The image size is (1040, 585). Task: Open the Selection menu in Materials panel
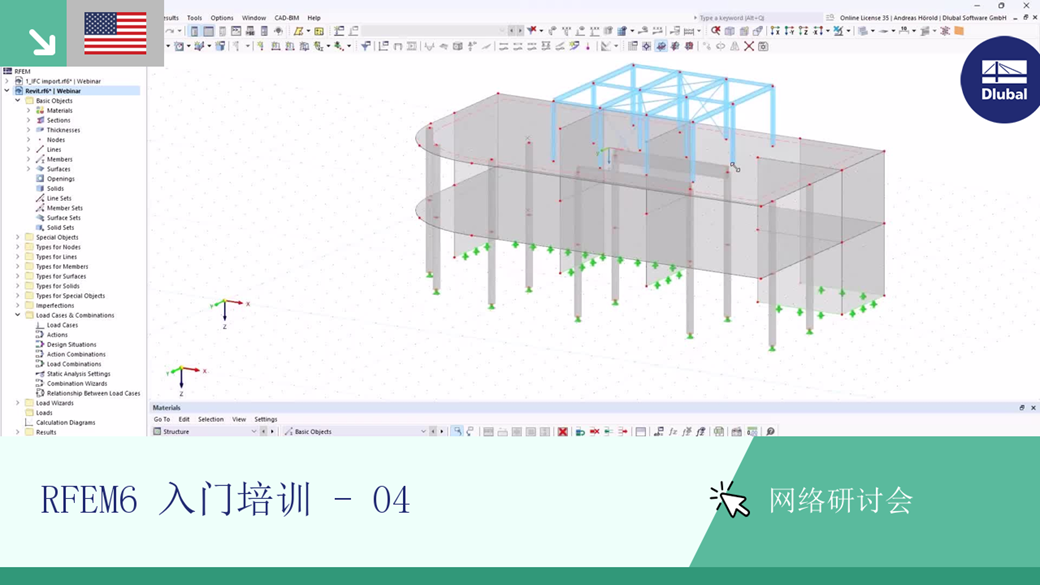pos(211,419)
